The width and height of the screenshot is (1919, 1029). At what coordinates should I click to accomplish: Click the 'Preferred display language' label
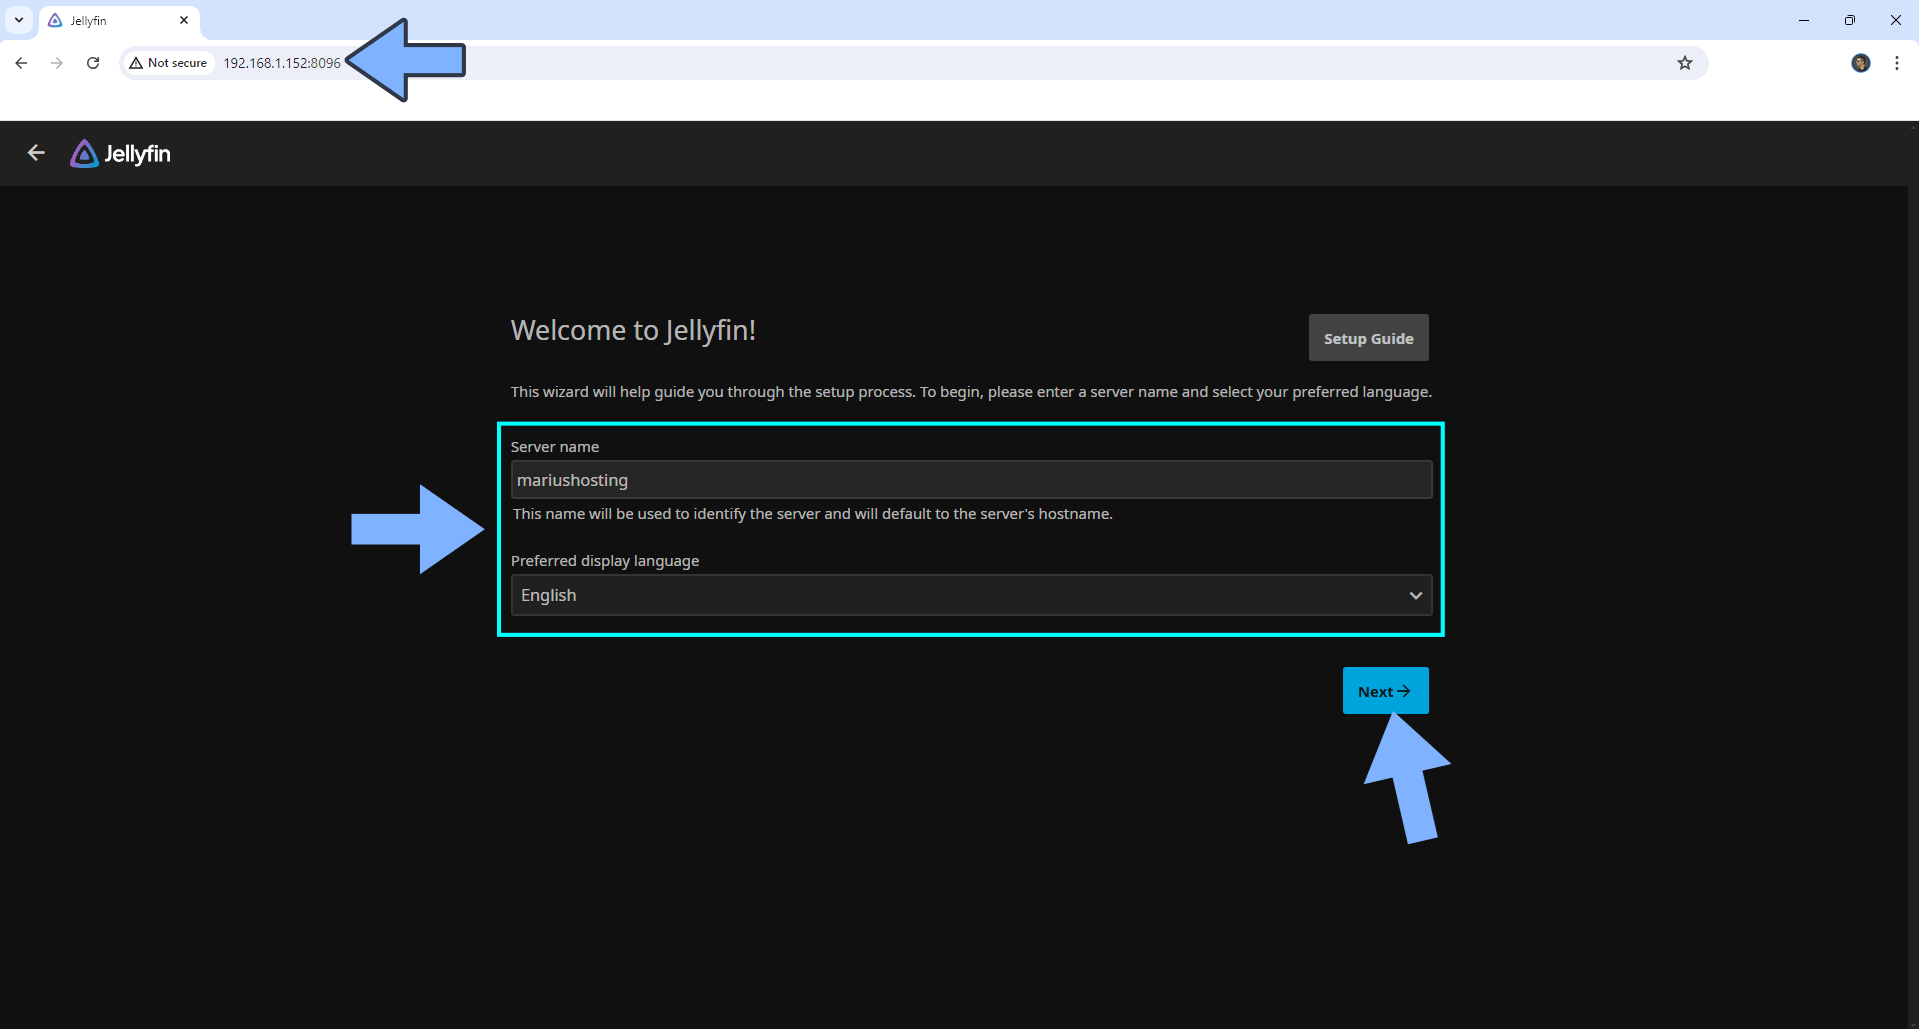tap(605, 561)
